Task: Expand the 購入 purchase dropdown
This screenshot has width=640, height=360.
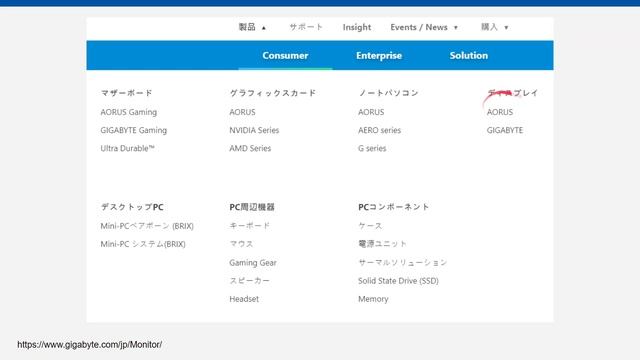Action: 495,27
